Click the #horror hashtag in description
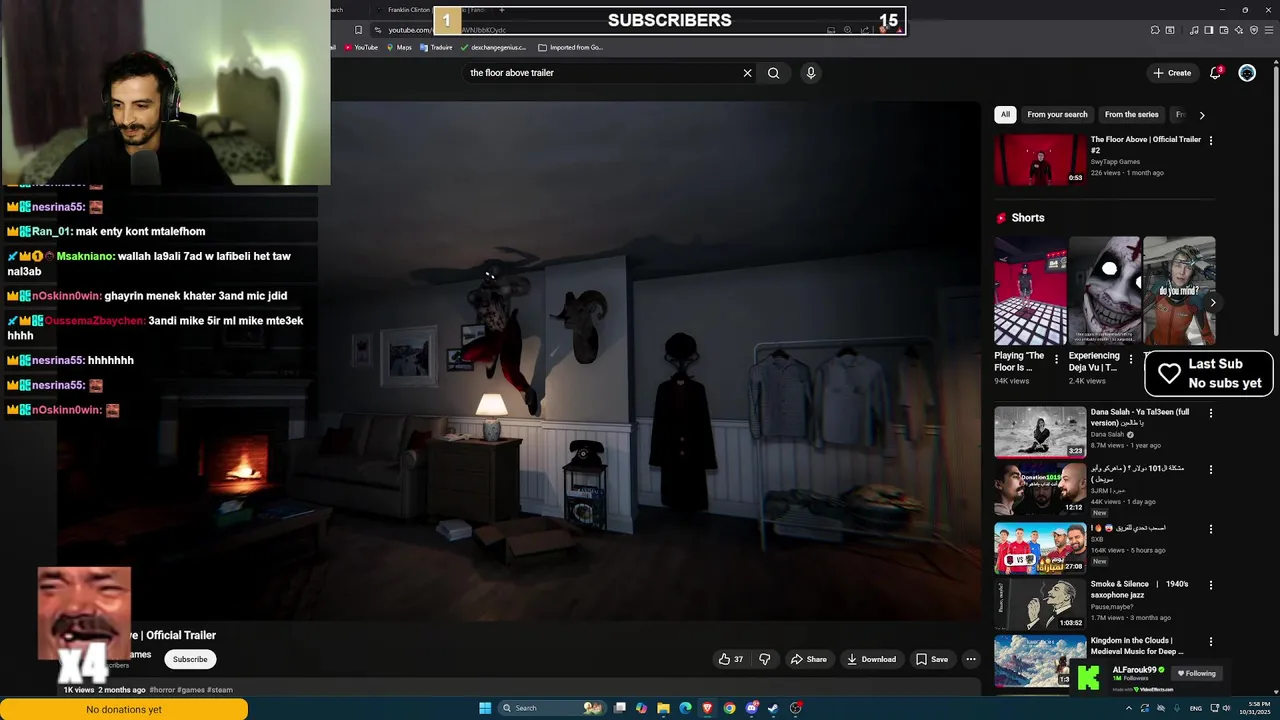 pos(162,690)
